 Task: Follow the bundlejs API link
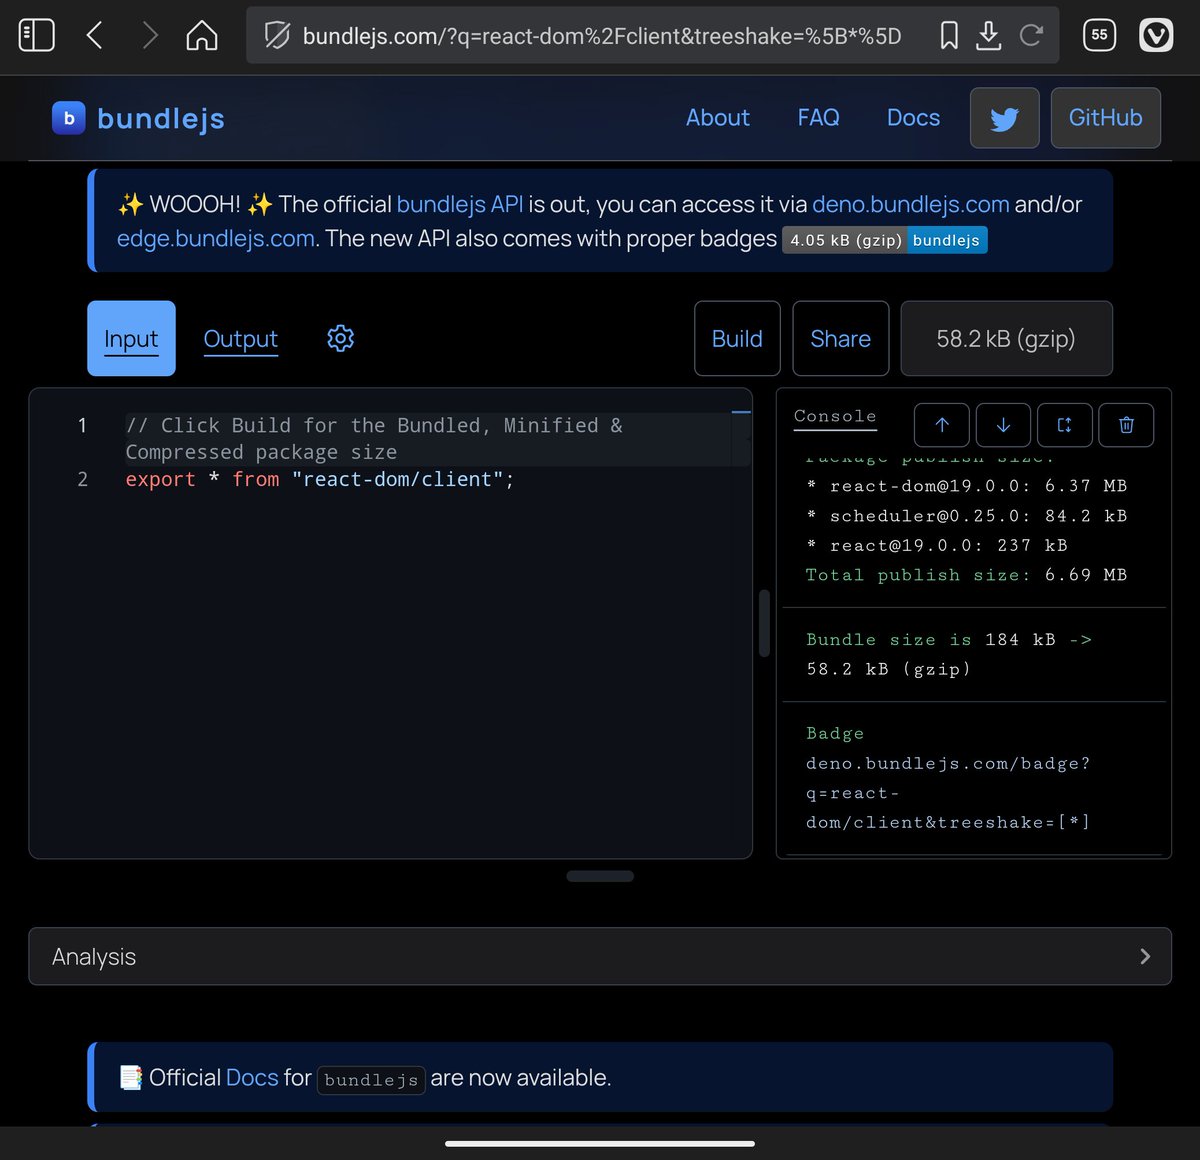(460, 204)
